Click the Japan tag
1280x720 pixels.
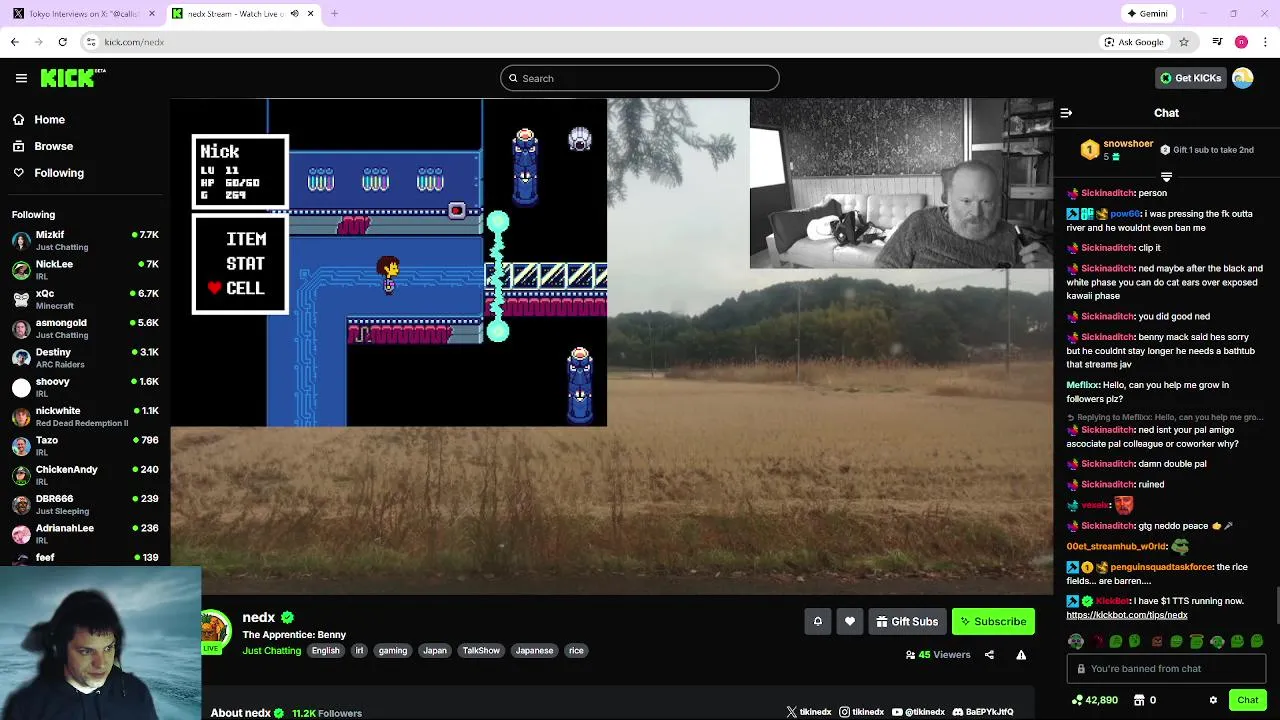(435, 651)
